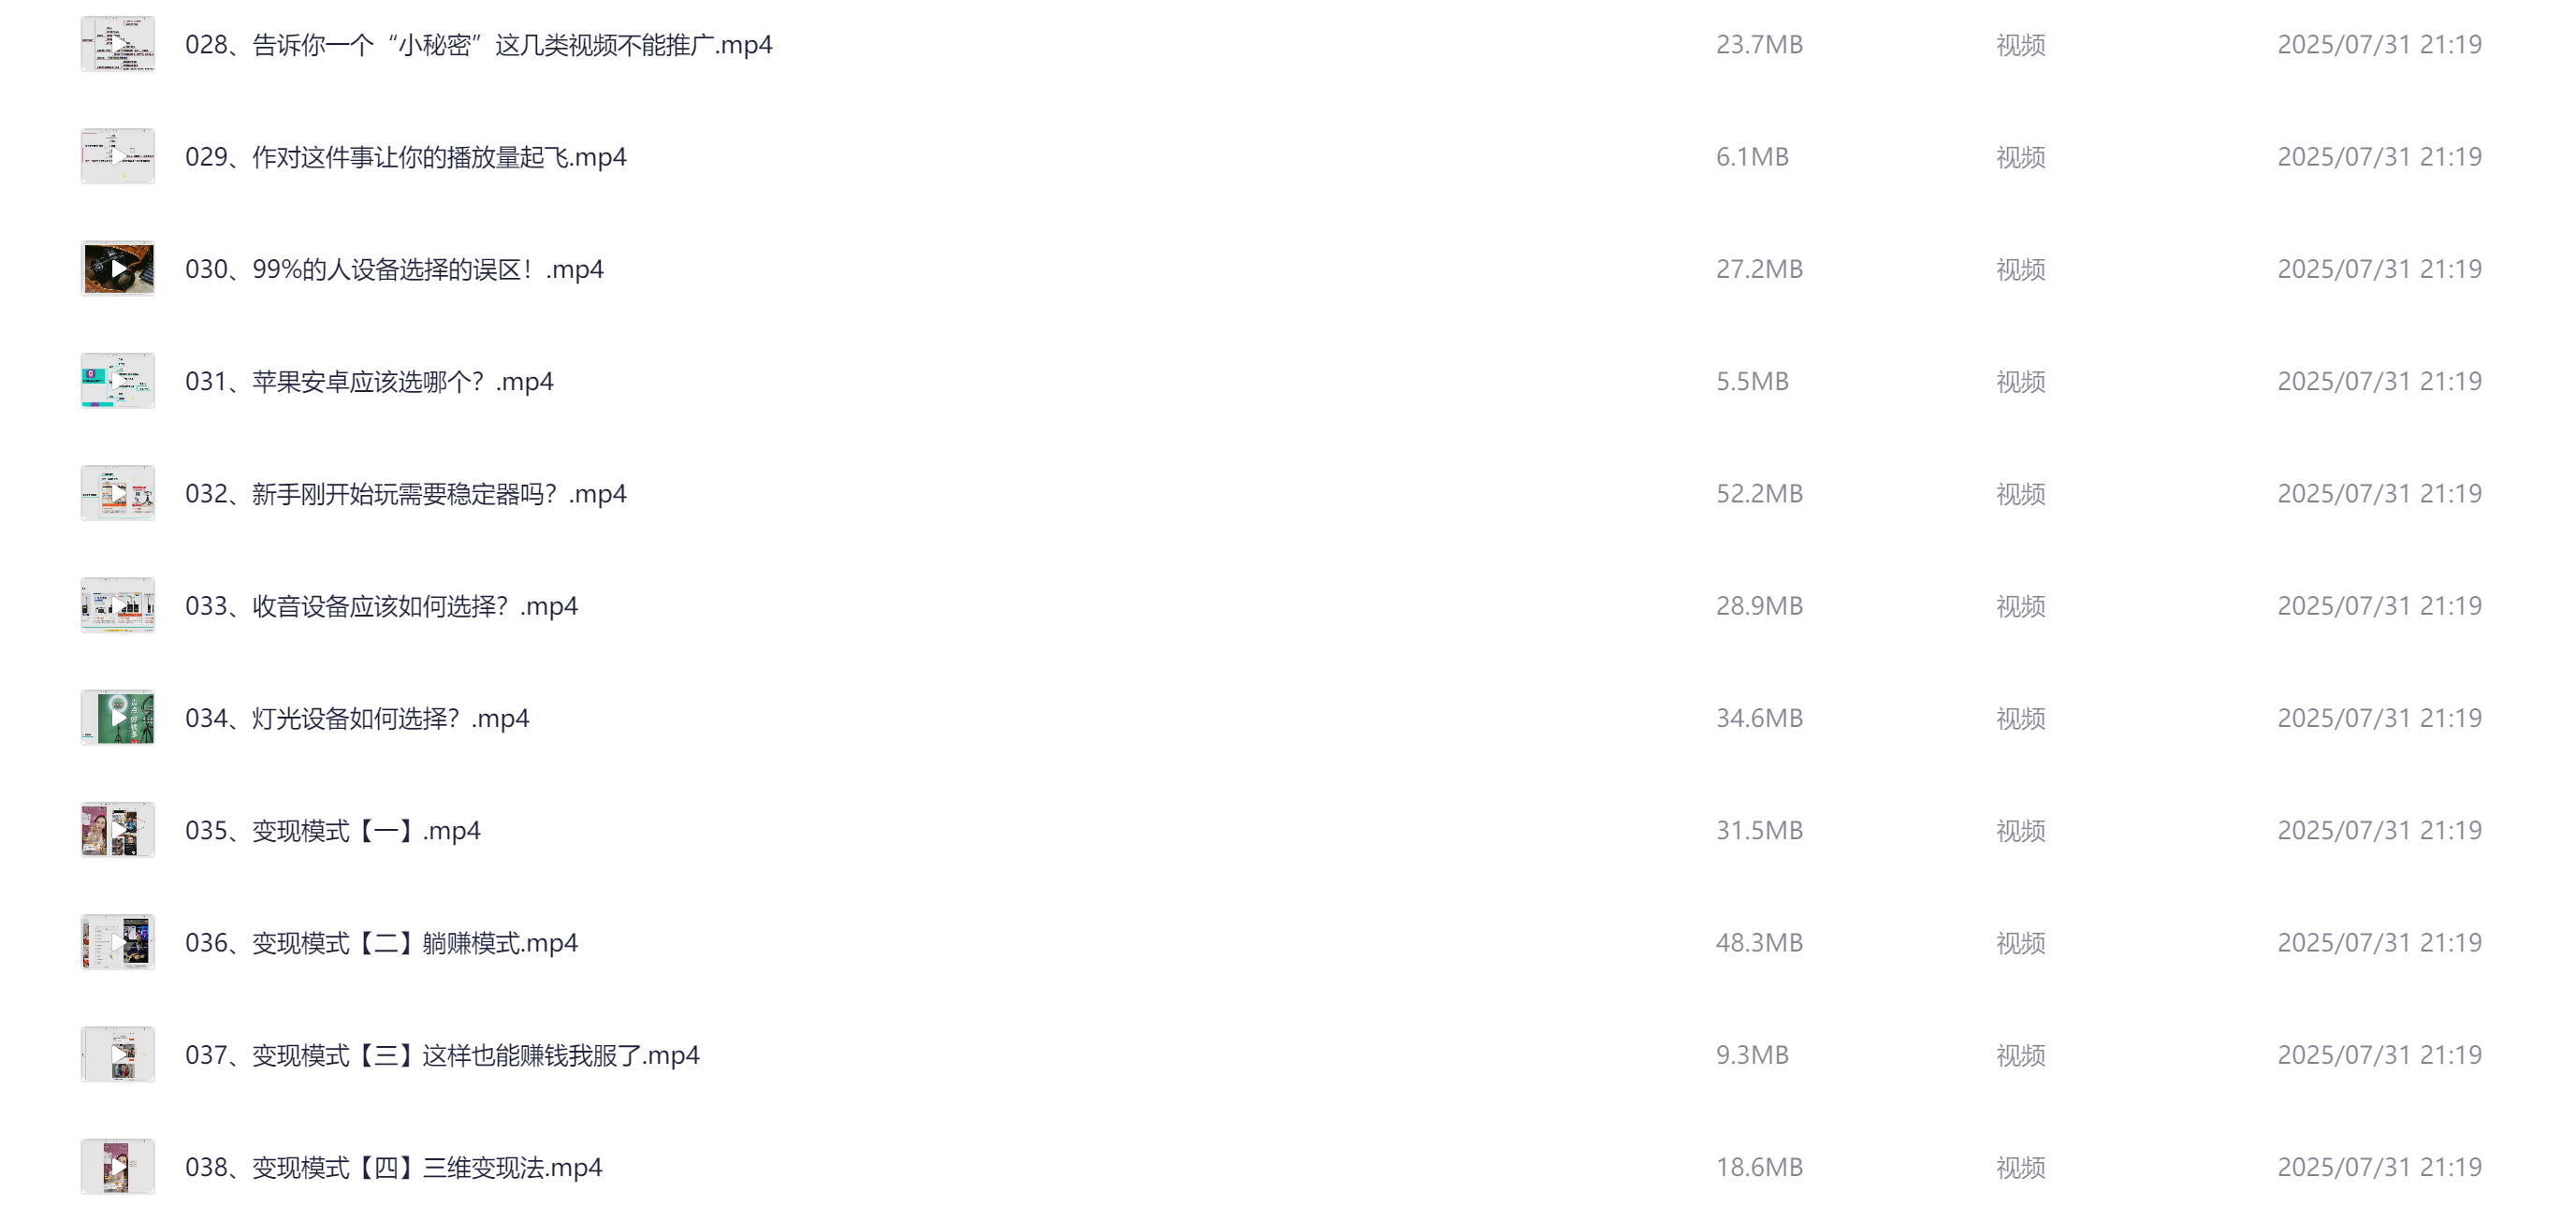Open 037、变现模式【三】这样也能赚钱我服了.mp4
Viewport: 2576px width, 1206px height.
(442, 1055)
